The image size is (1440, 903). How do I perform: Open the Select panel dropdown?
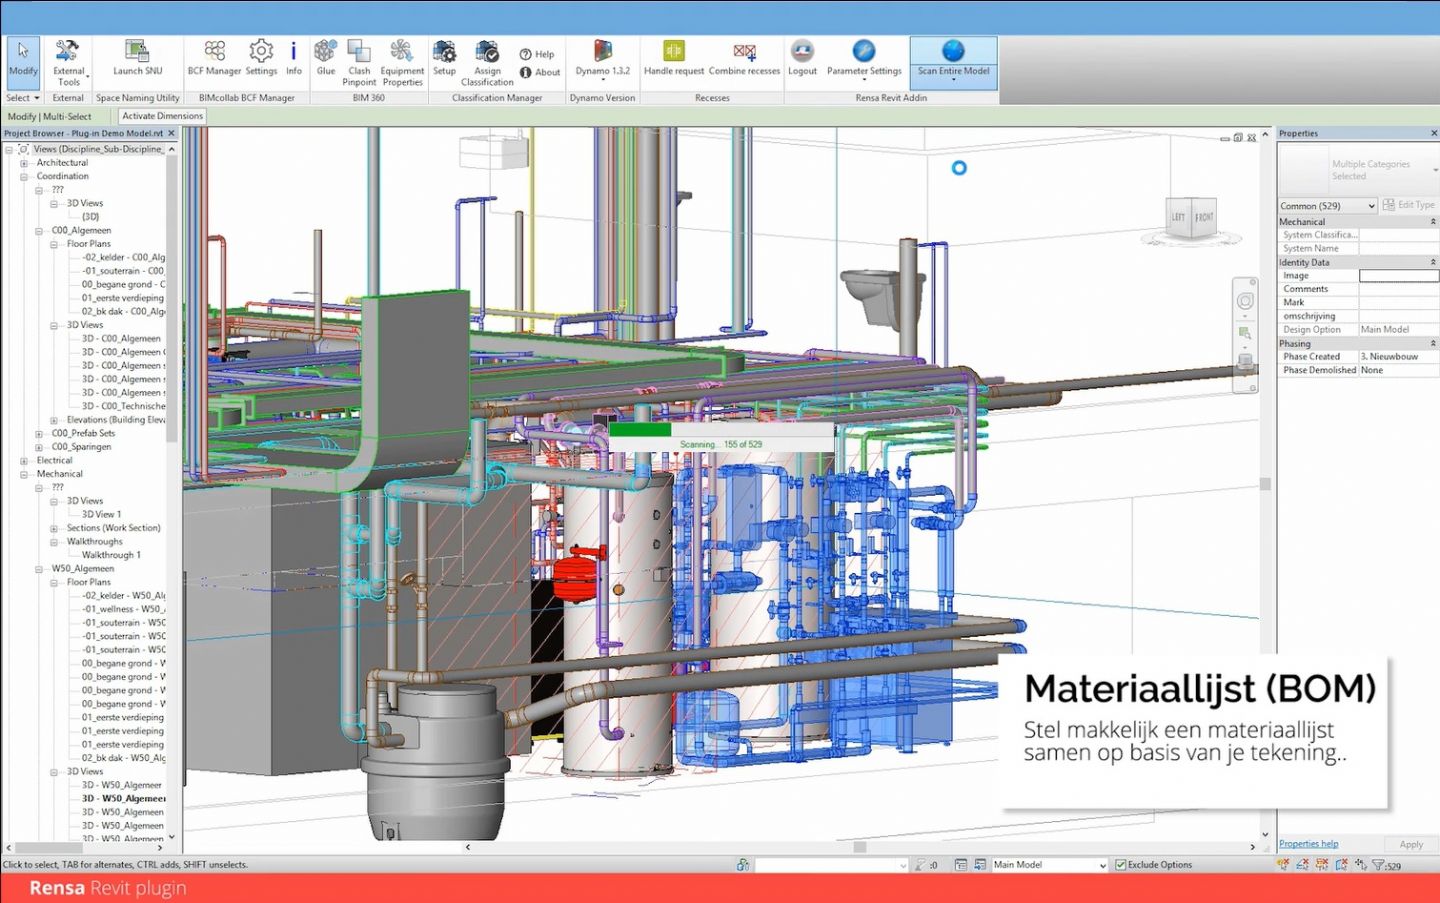coord(23,98)
